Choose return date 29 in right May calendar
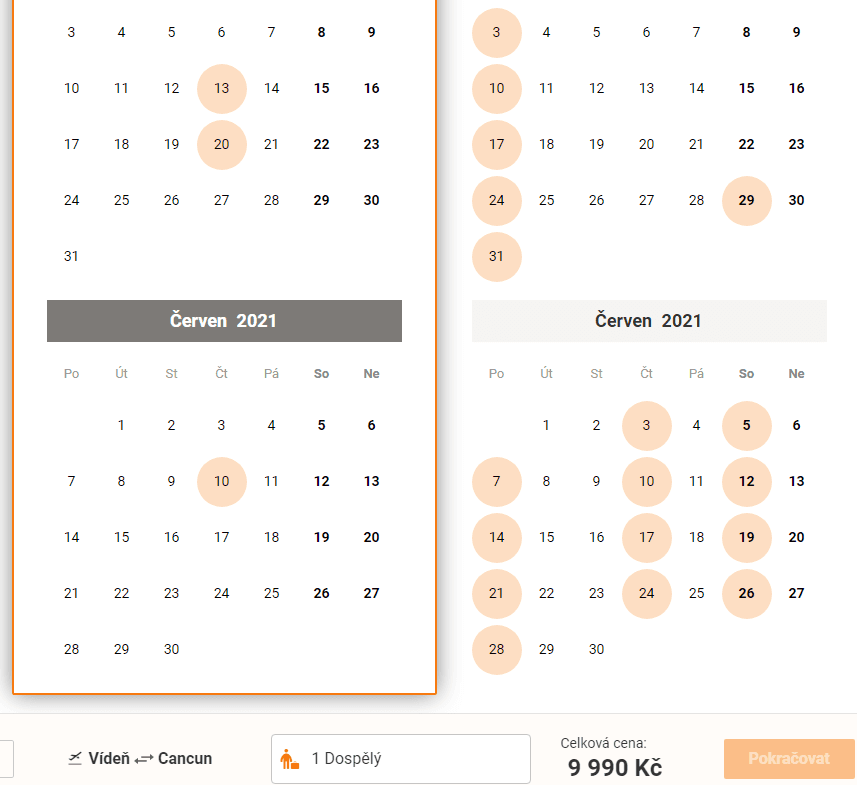This screenshot has width=857, height=785. (x=747, y=201)
